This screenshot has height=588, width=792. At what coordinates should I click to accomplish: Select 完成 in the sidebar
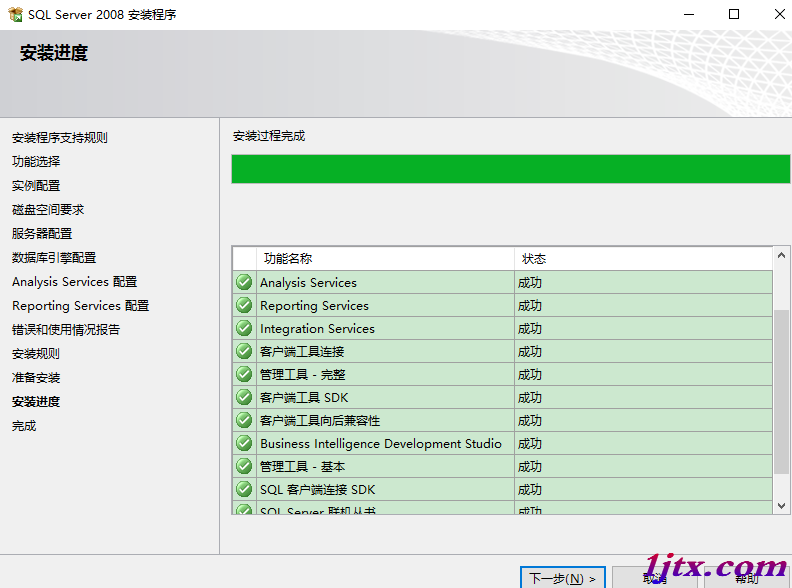(x=24, y=426)
